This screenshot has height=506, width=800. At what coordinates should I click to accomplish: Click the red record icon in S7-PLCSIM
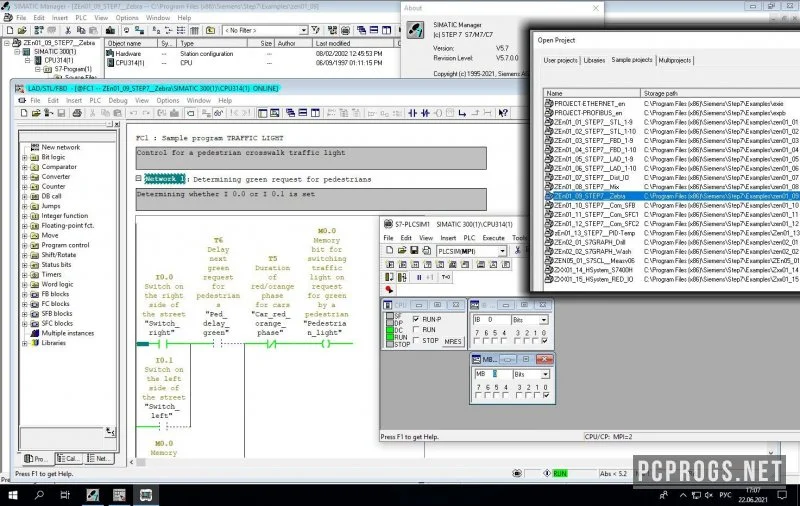point(389,289)
